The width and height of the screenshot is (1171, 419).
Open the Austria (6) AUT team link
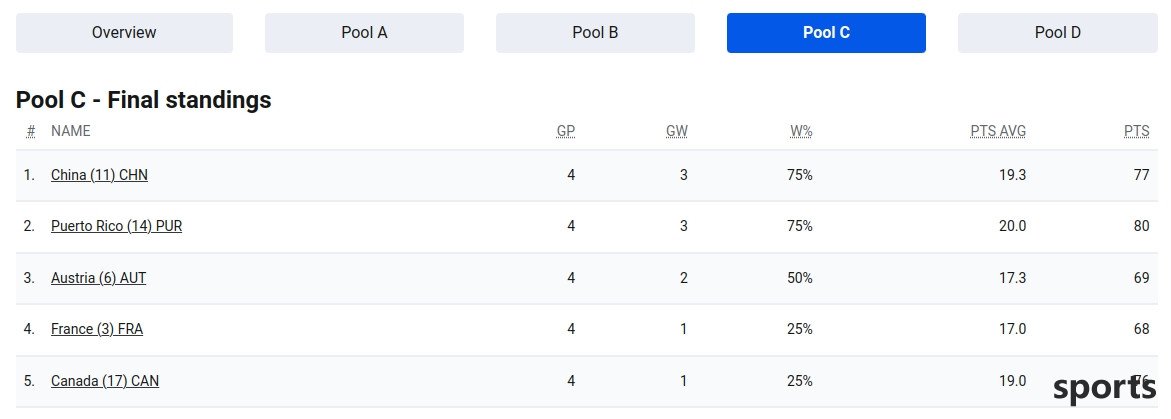(99, 278)
